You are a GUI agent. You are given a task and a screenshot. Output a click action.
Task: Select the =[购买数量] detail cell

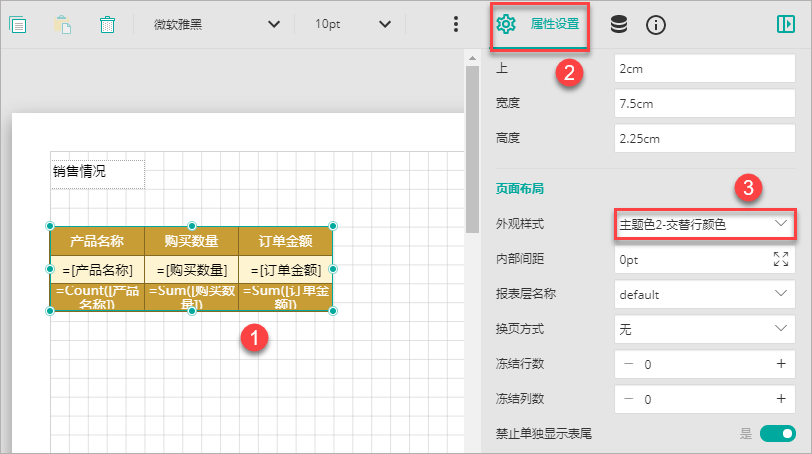[192, 269]
